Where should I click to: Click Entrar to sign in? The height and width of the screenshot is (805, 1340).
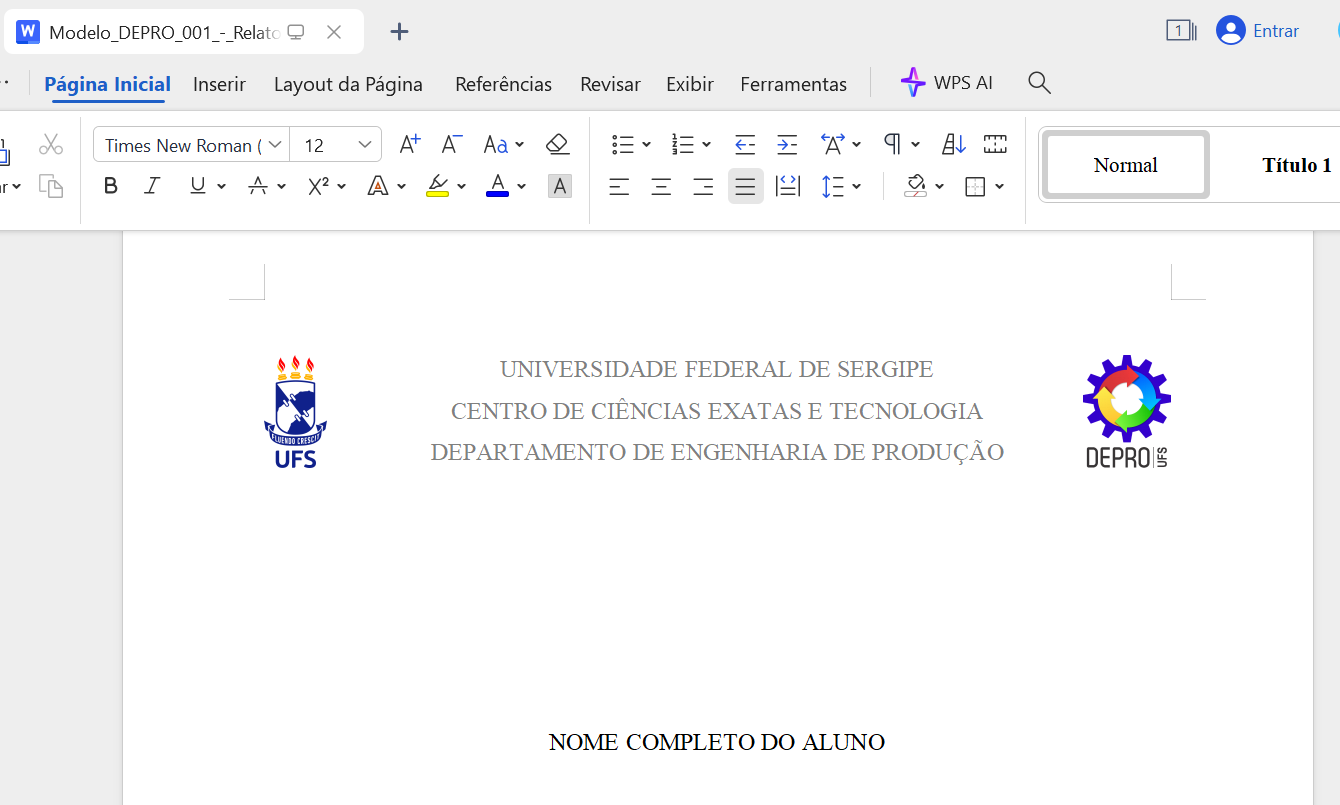(1257, 31)
